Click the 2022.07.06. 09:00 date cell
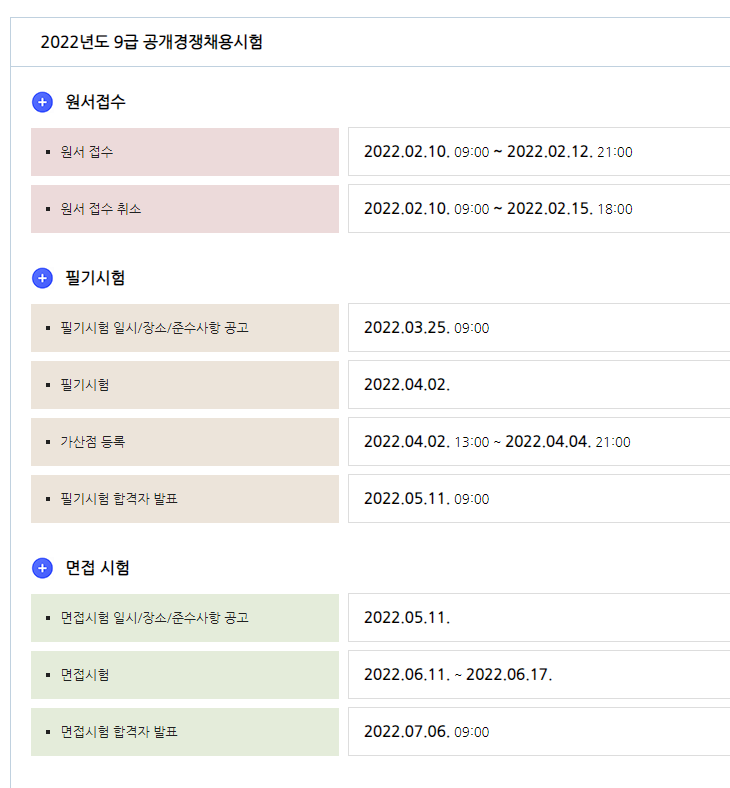Screen dimensions: 730x788 point(426,732)
